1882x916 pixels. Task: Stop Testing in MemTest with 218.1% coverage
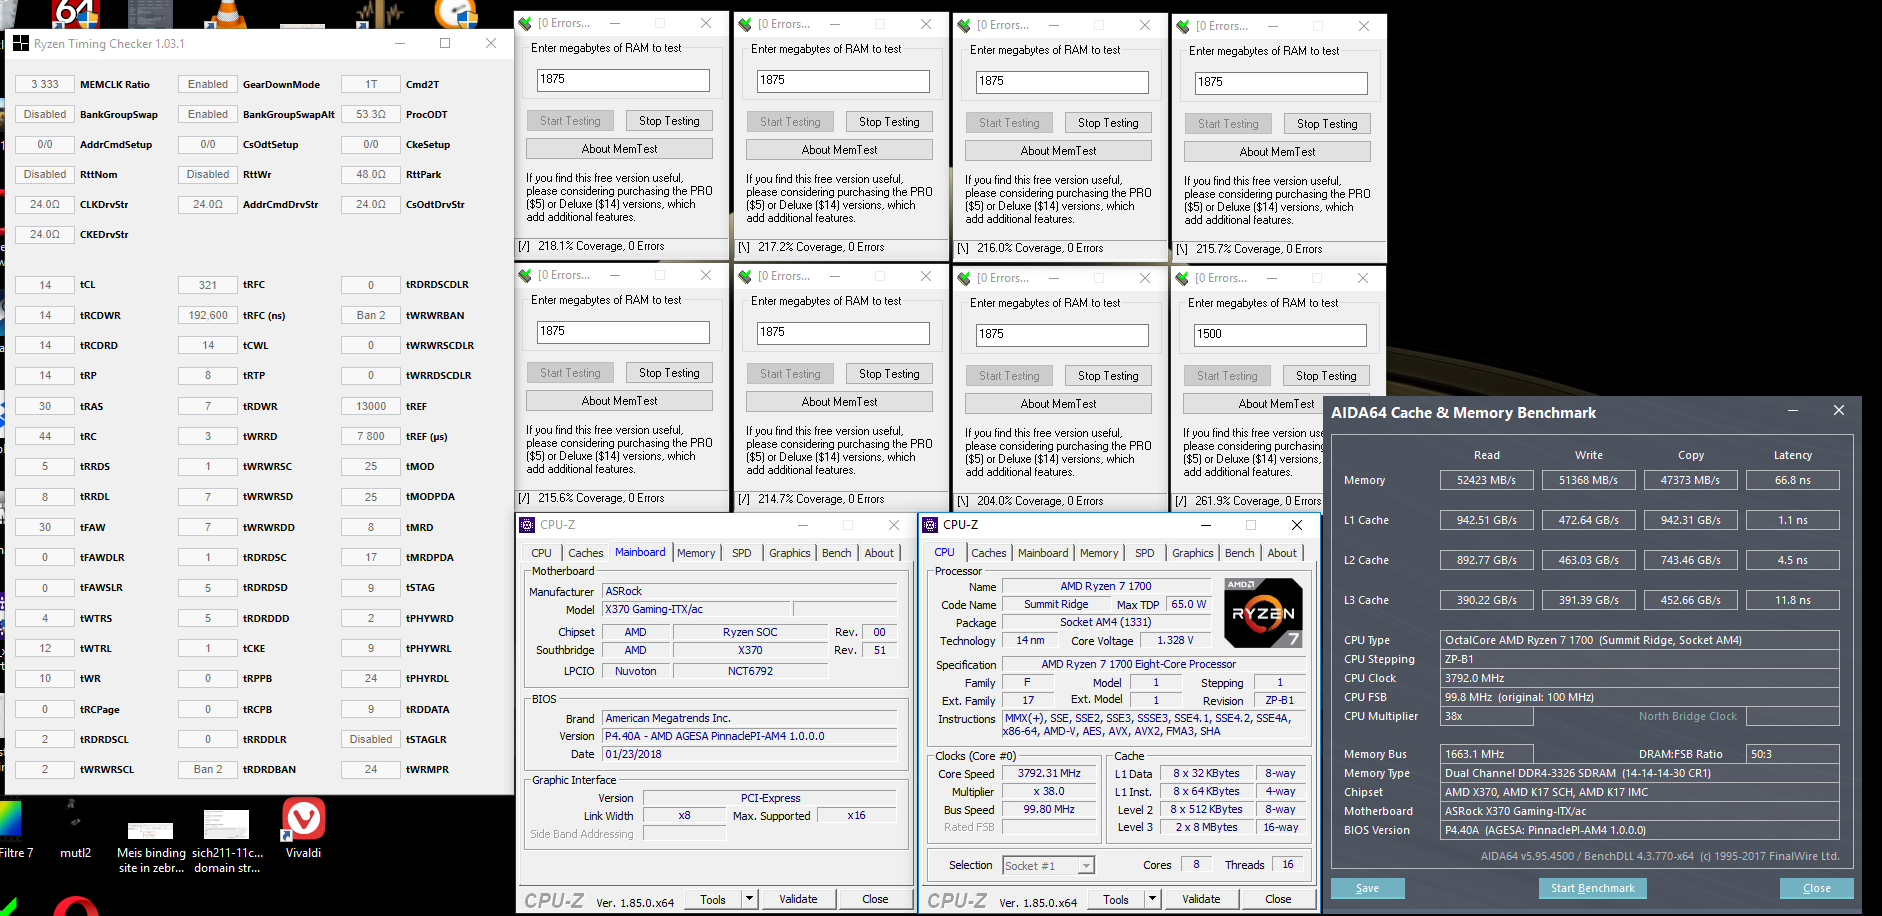pos(669,121)
